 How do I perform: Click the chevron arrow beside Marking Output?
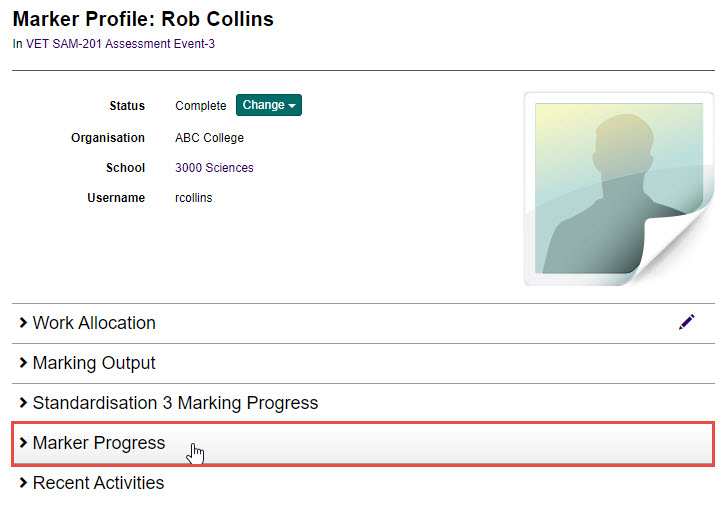23,363
